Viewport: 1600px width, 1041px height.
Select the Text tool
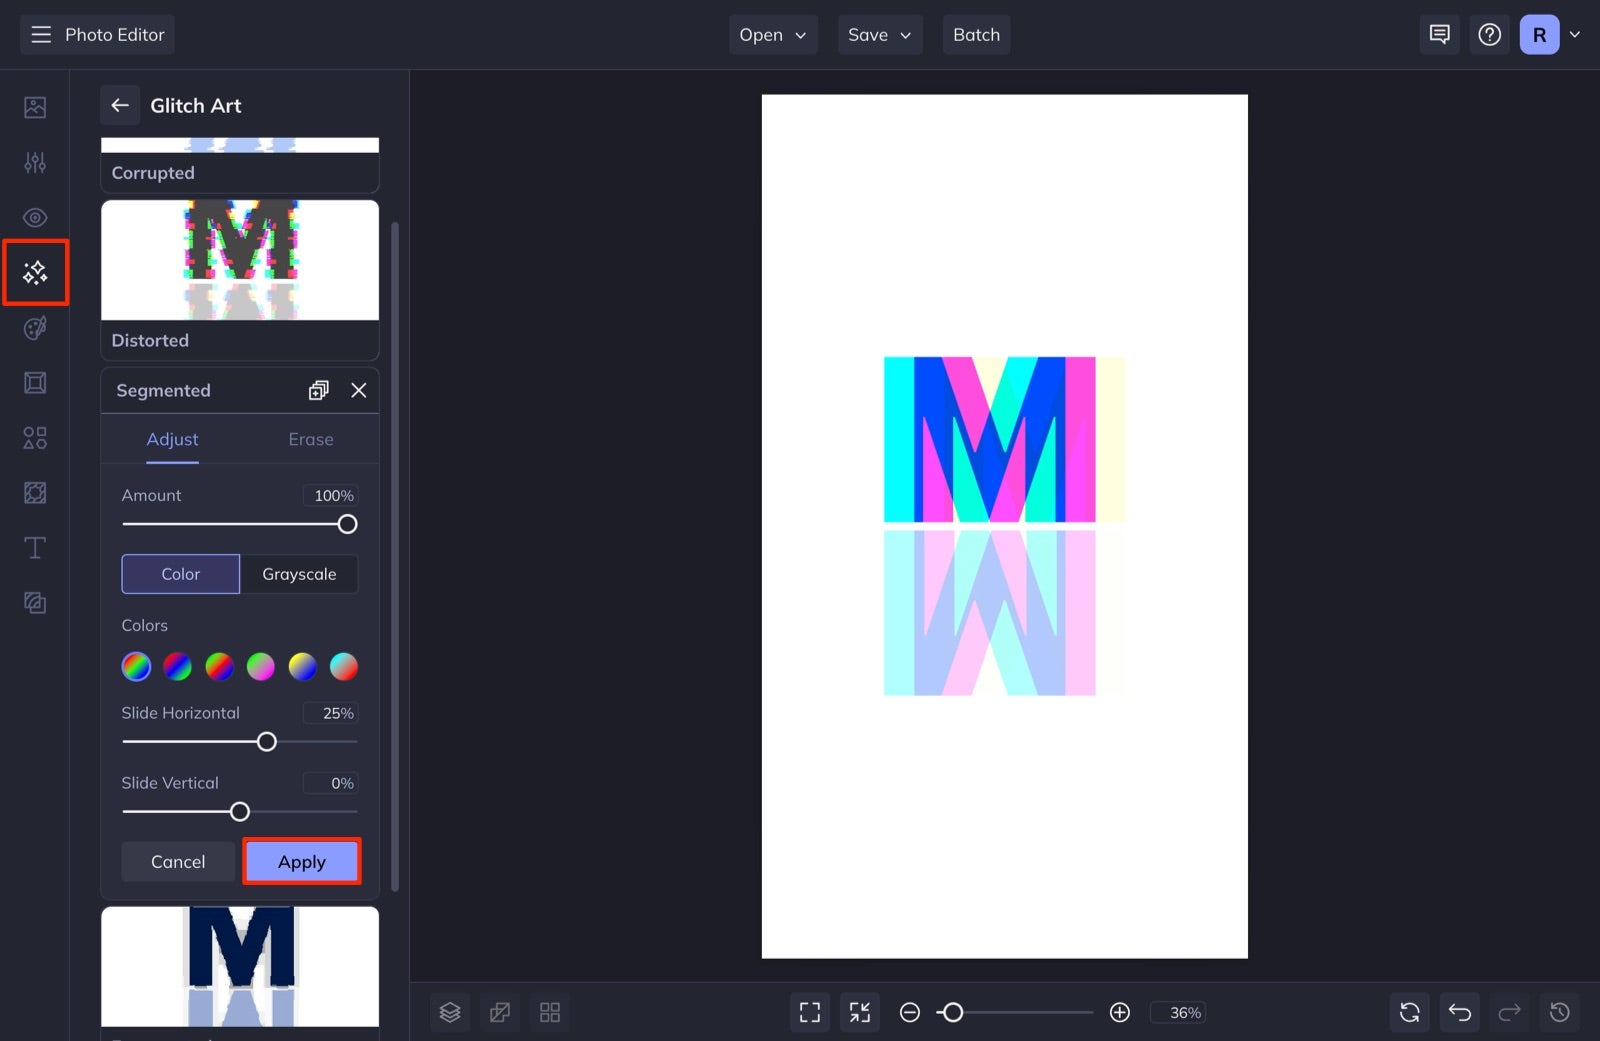click(x=35, y=547)
